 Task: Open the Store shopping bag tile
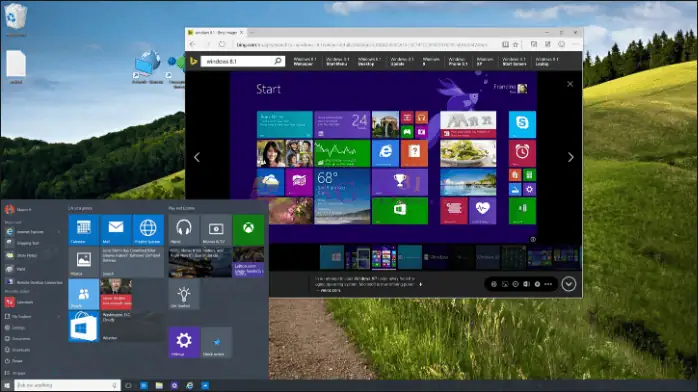coord(83,326)
